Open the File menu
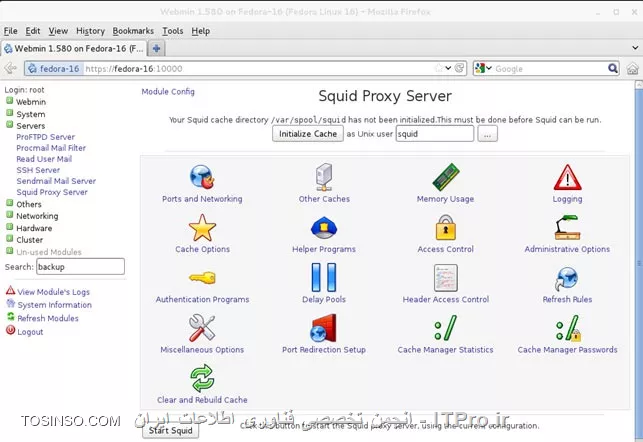 pos(11,31)
